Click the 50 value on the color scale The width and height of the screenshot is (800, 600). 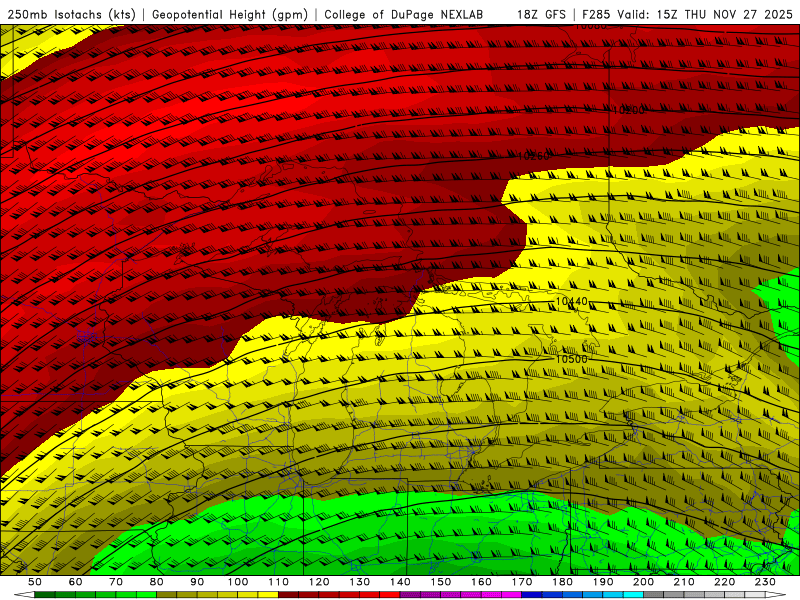(35, 582)
